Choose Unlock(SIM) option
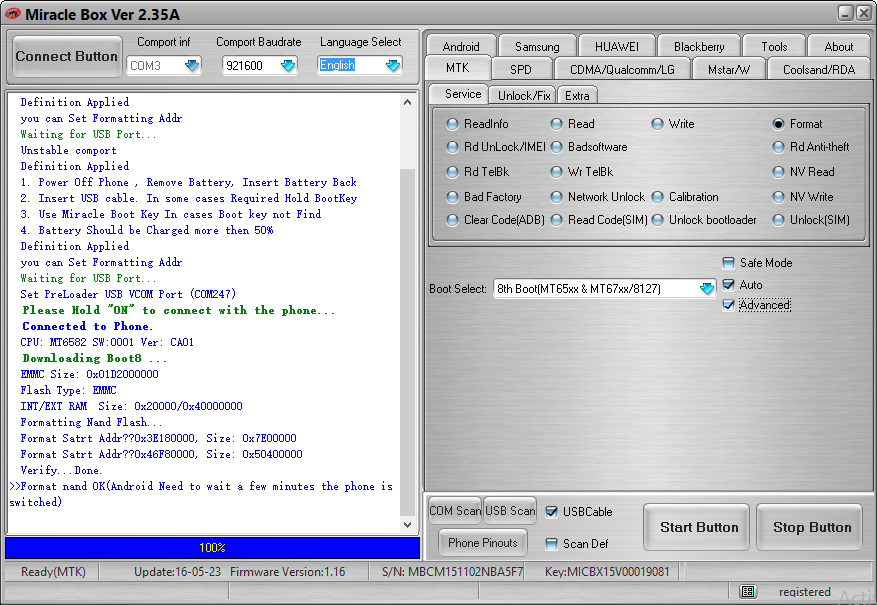877x605 pixels. coord(778,220)
